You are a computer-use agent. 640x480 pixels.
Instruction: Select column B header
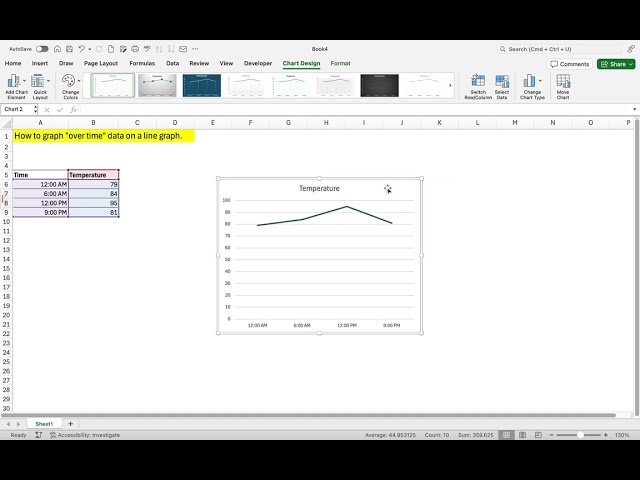93,123
